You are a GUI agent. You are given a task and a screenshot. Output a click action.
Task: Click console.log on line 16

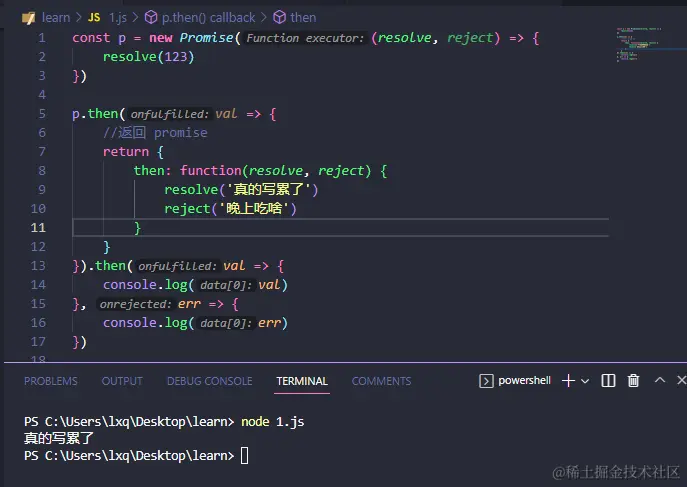145,323
